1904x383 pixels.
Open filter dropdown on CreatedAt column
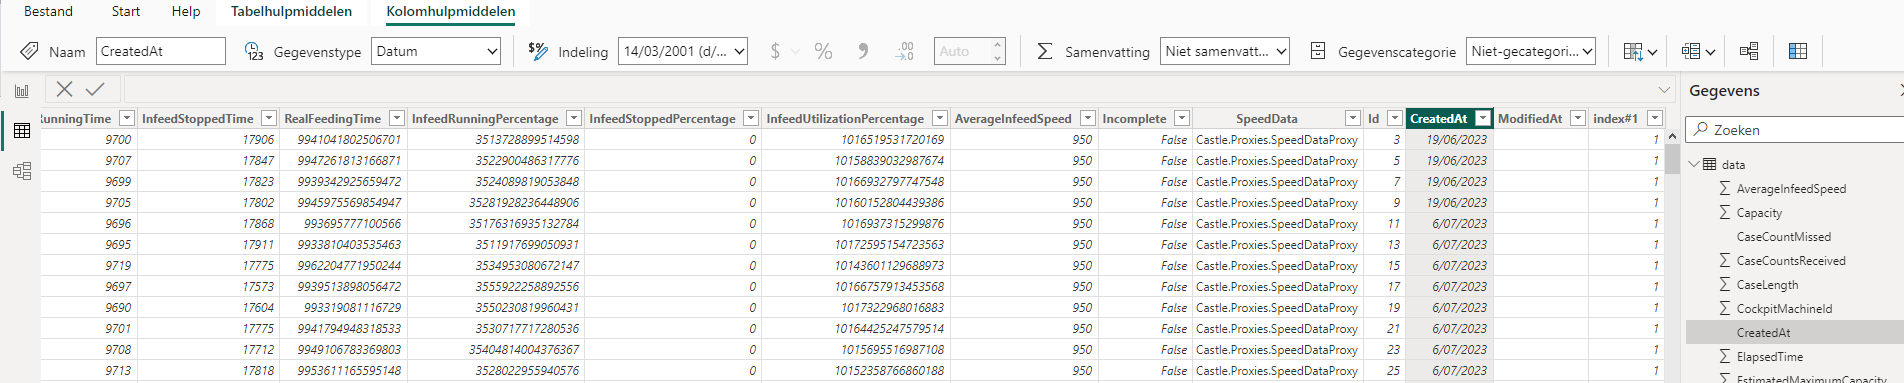click(1483, 118)
